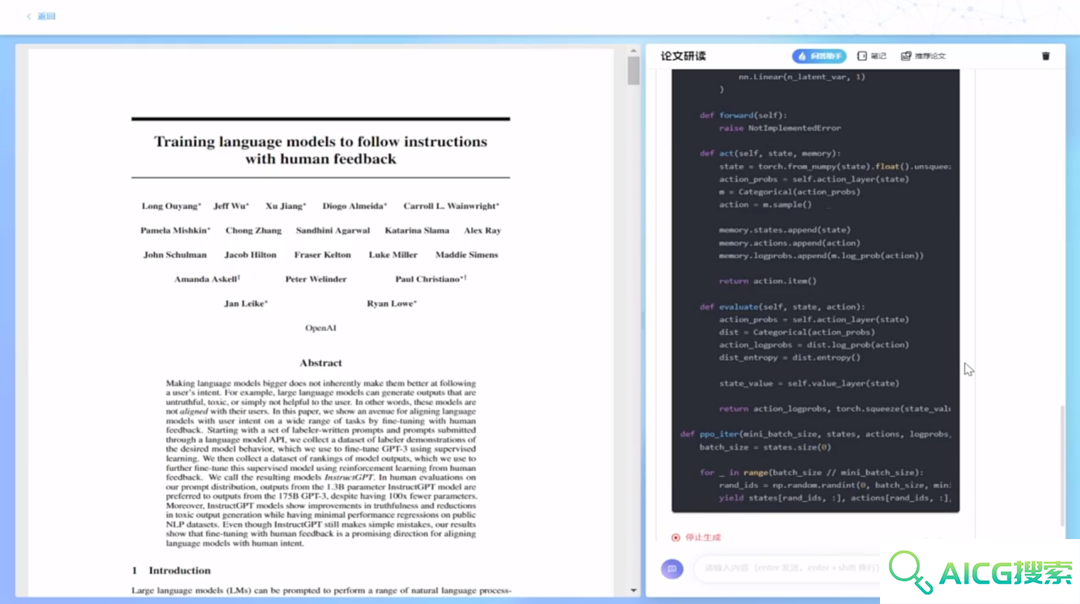
Task: Click author name 'Xu Jiang'
Action: tap(285, 206)
